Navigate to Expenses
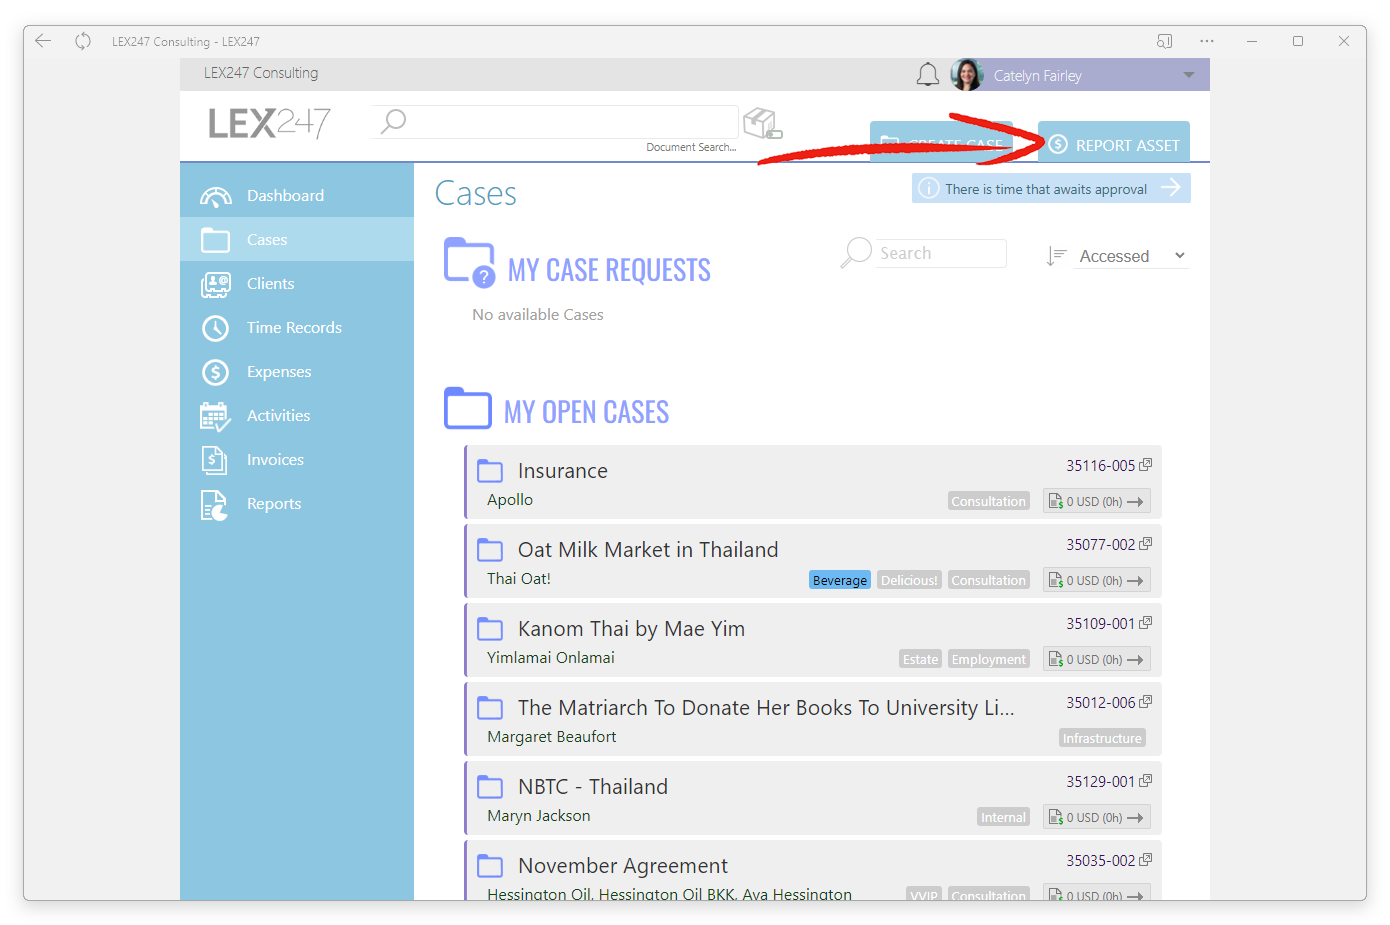1390x925 pixels. click(297, 371)
